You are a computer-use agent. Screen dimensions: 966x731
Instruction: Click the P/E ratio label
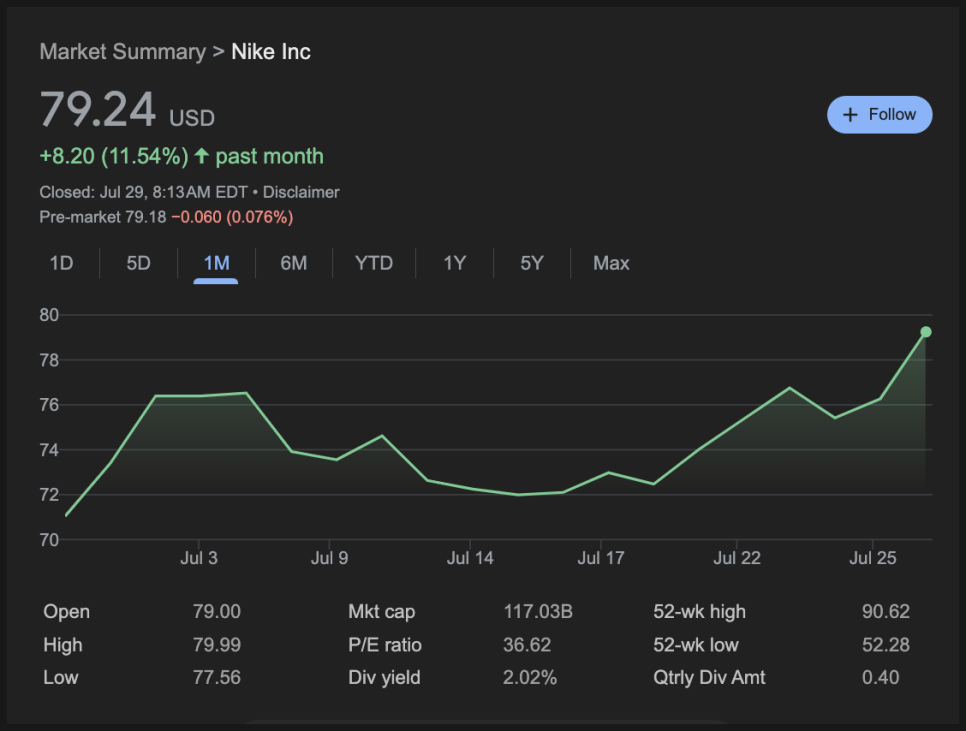tap(384, 645)
